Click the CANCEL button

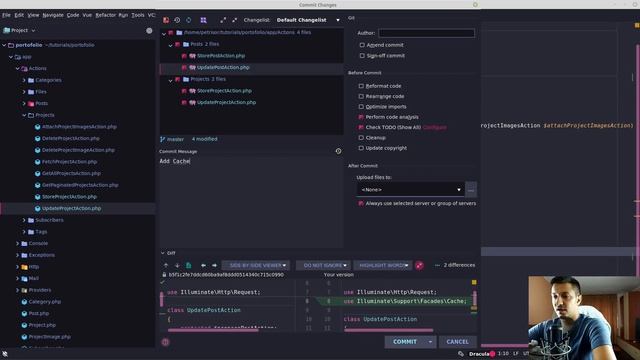pos(457,342)
